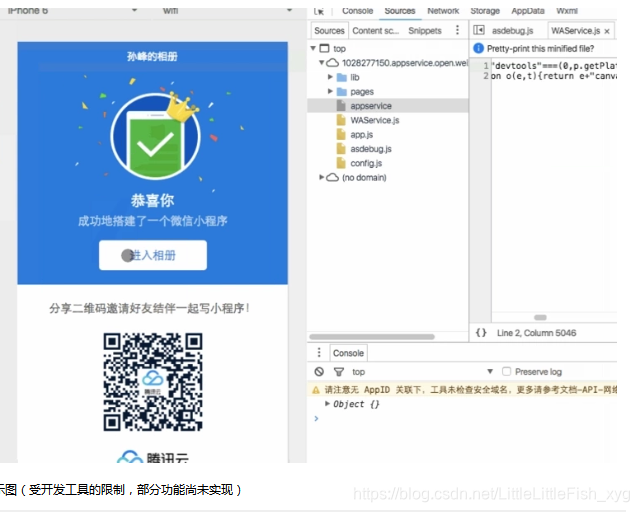This screenshot has height=512, width=639.
Task: Click the warning triangle icon in console
Action: pyautogui.click(x=316, y=390)
